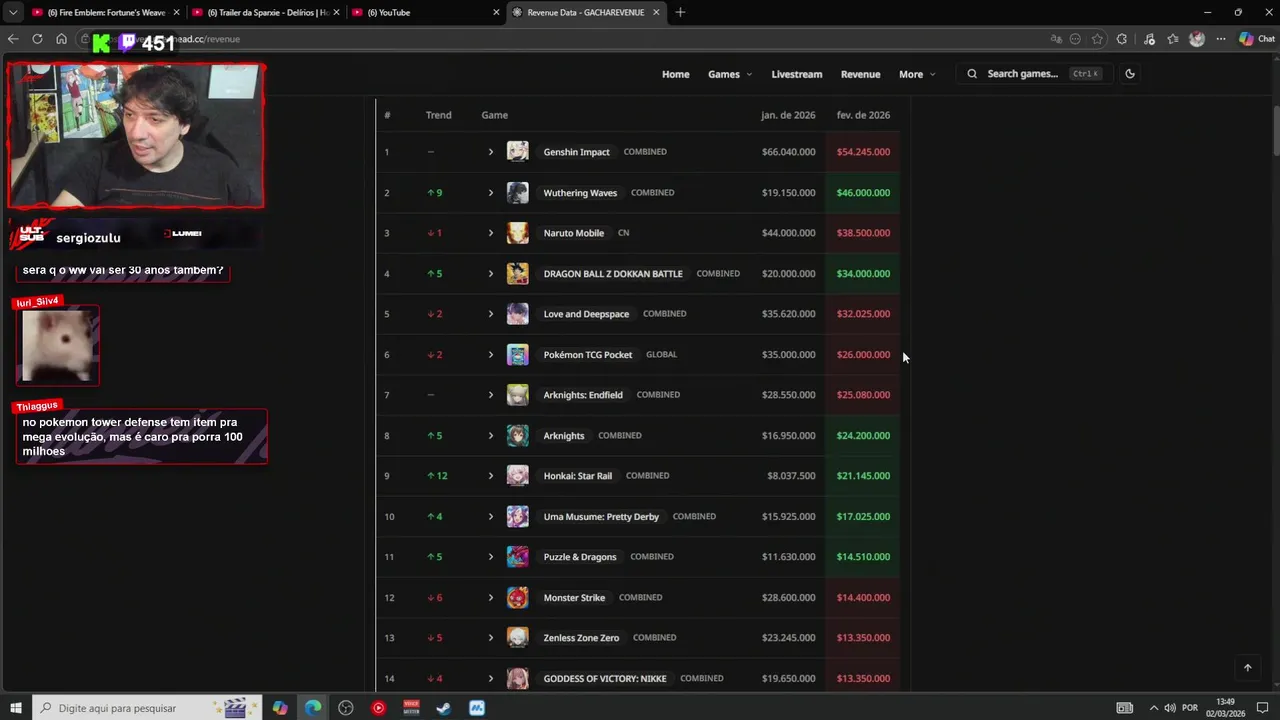Click the browser address bar
The width and height of the screenshot is (1280, 720).
point(560,39)
